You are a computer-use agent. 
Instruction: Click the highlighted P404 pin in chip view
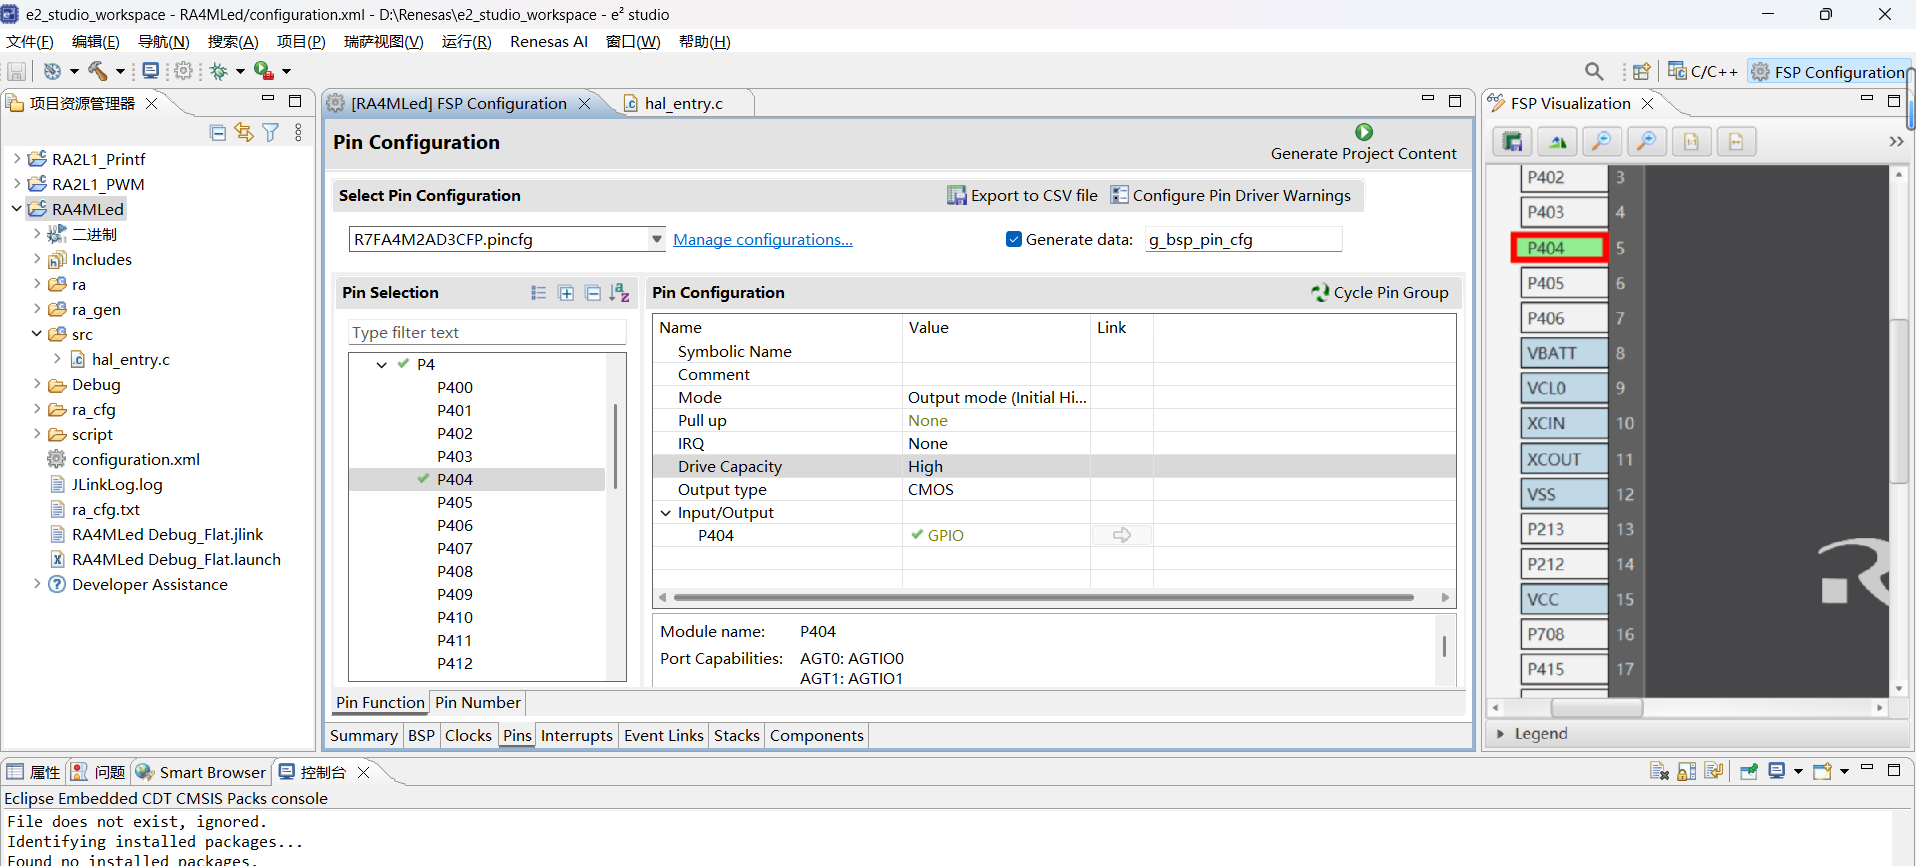point(1559,248)
